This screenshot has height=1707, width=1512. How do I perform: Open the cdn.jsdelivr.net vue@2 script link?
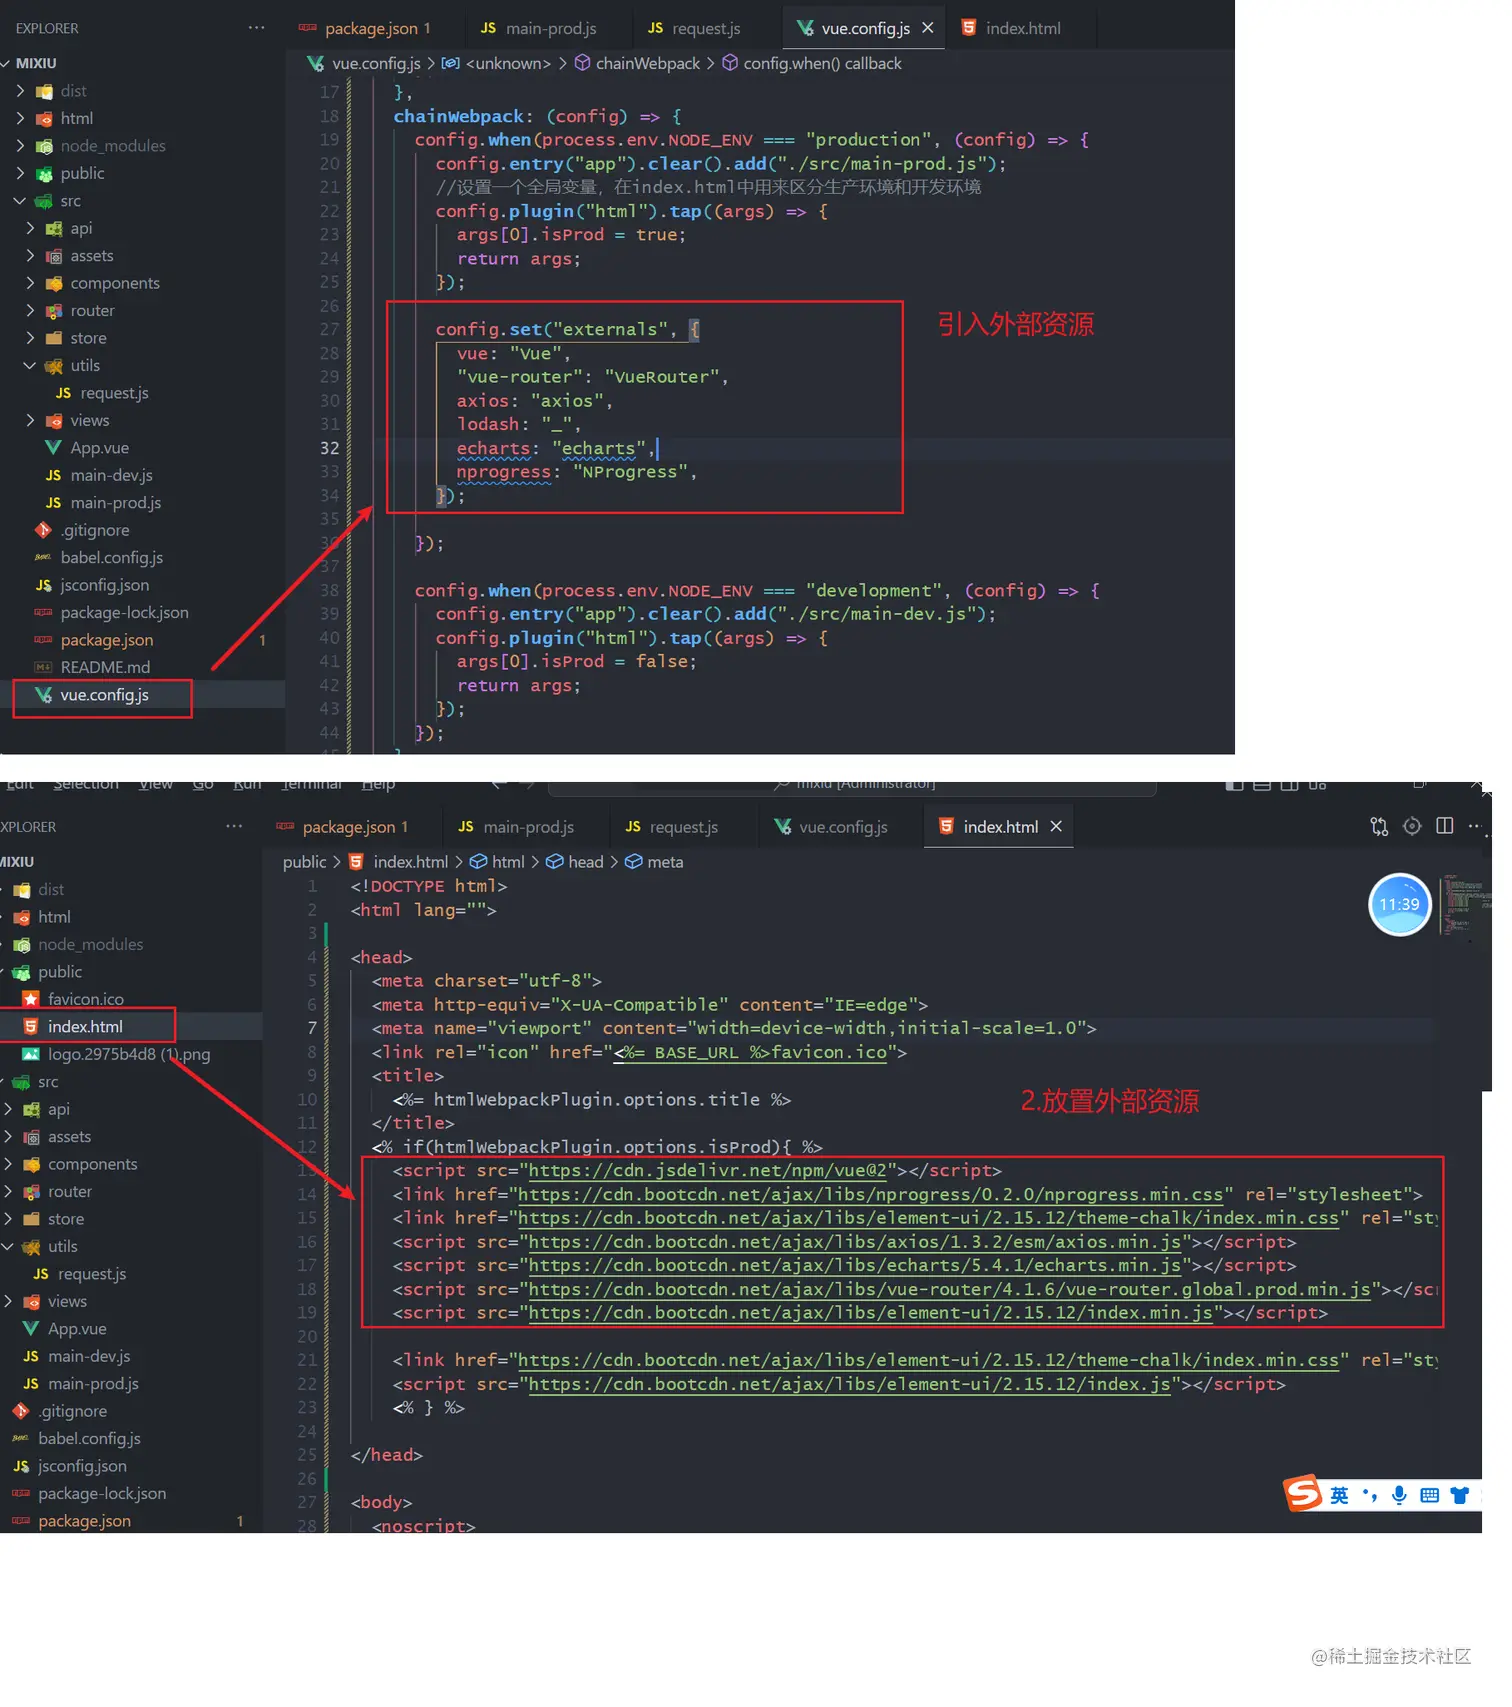(708, 1170)
